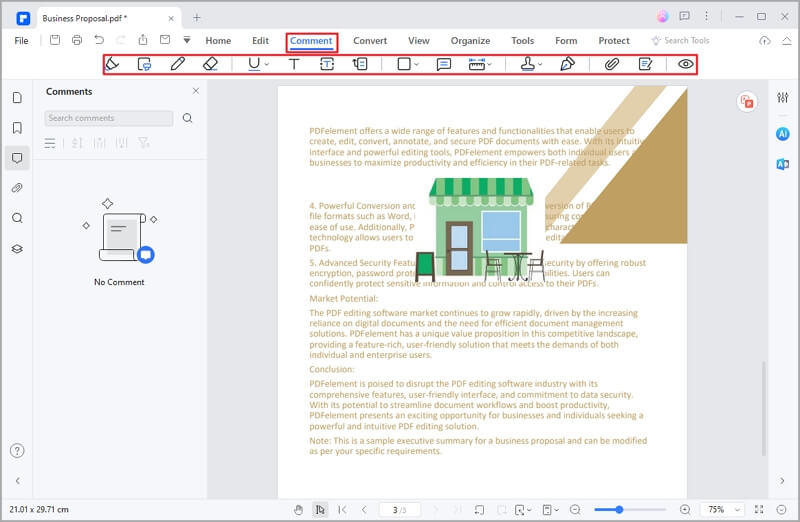This screenshot has width=800, height=522.
Task: Click the comments search magnifier button
Action: point(188,118)
